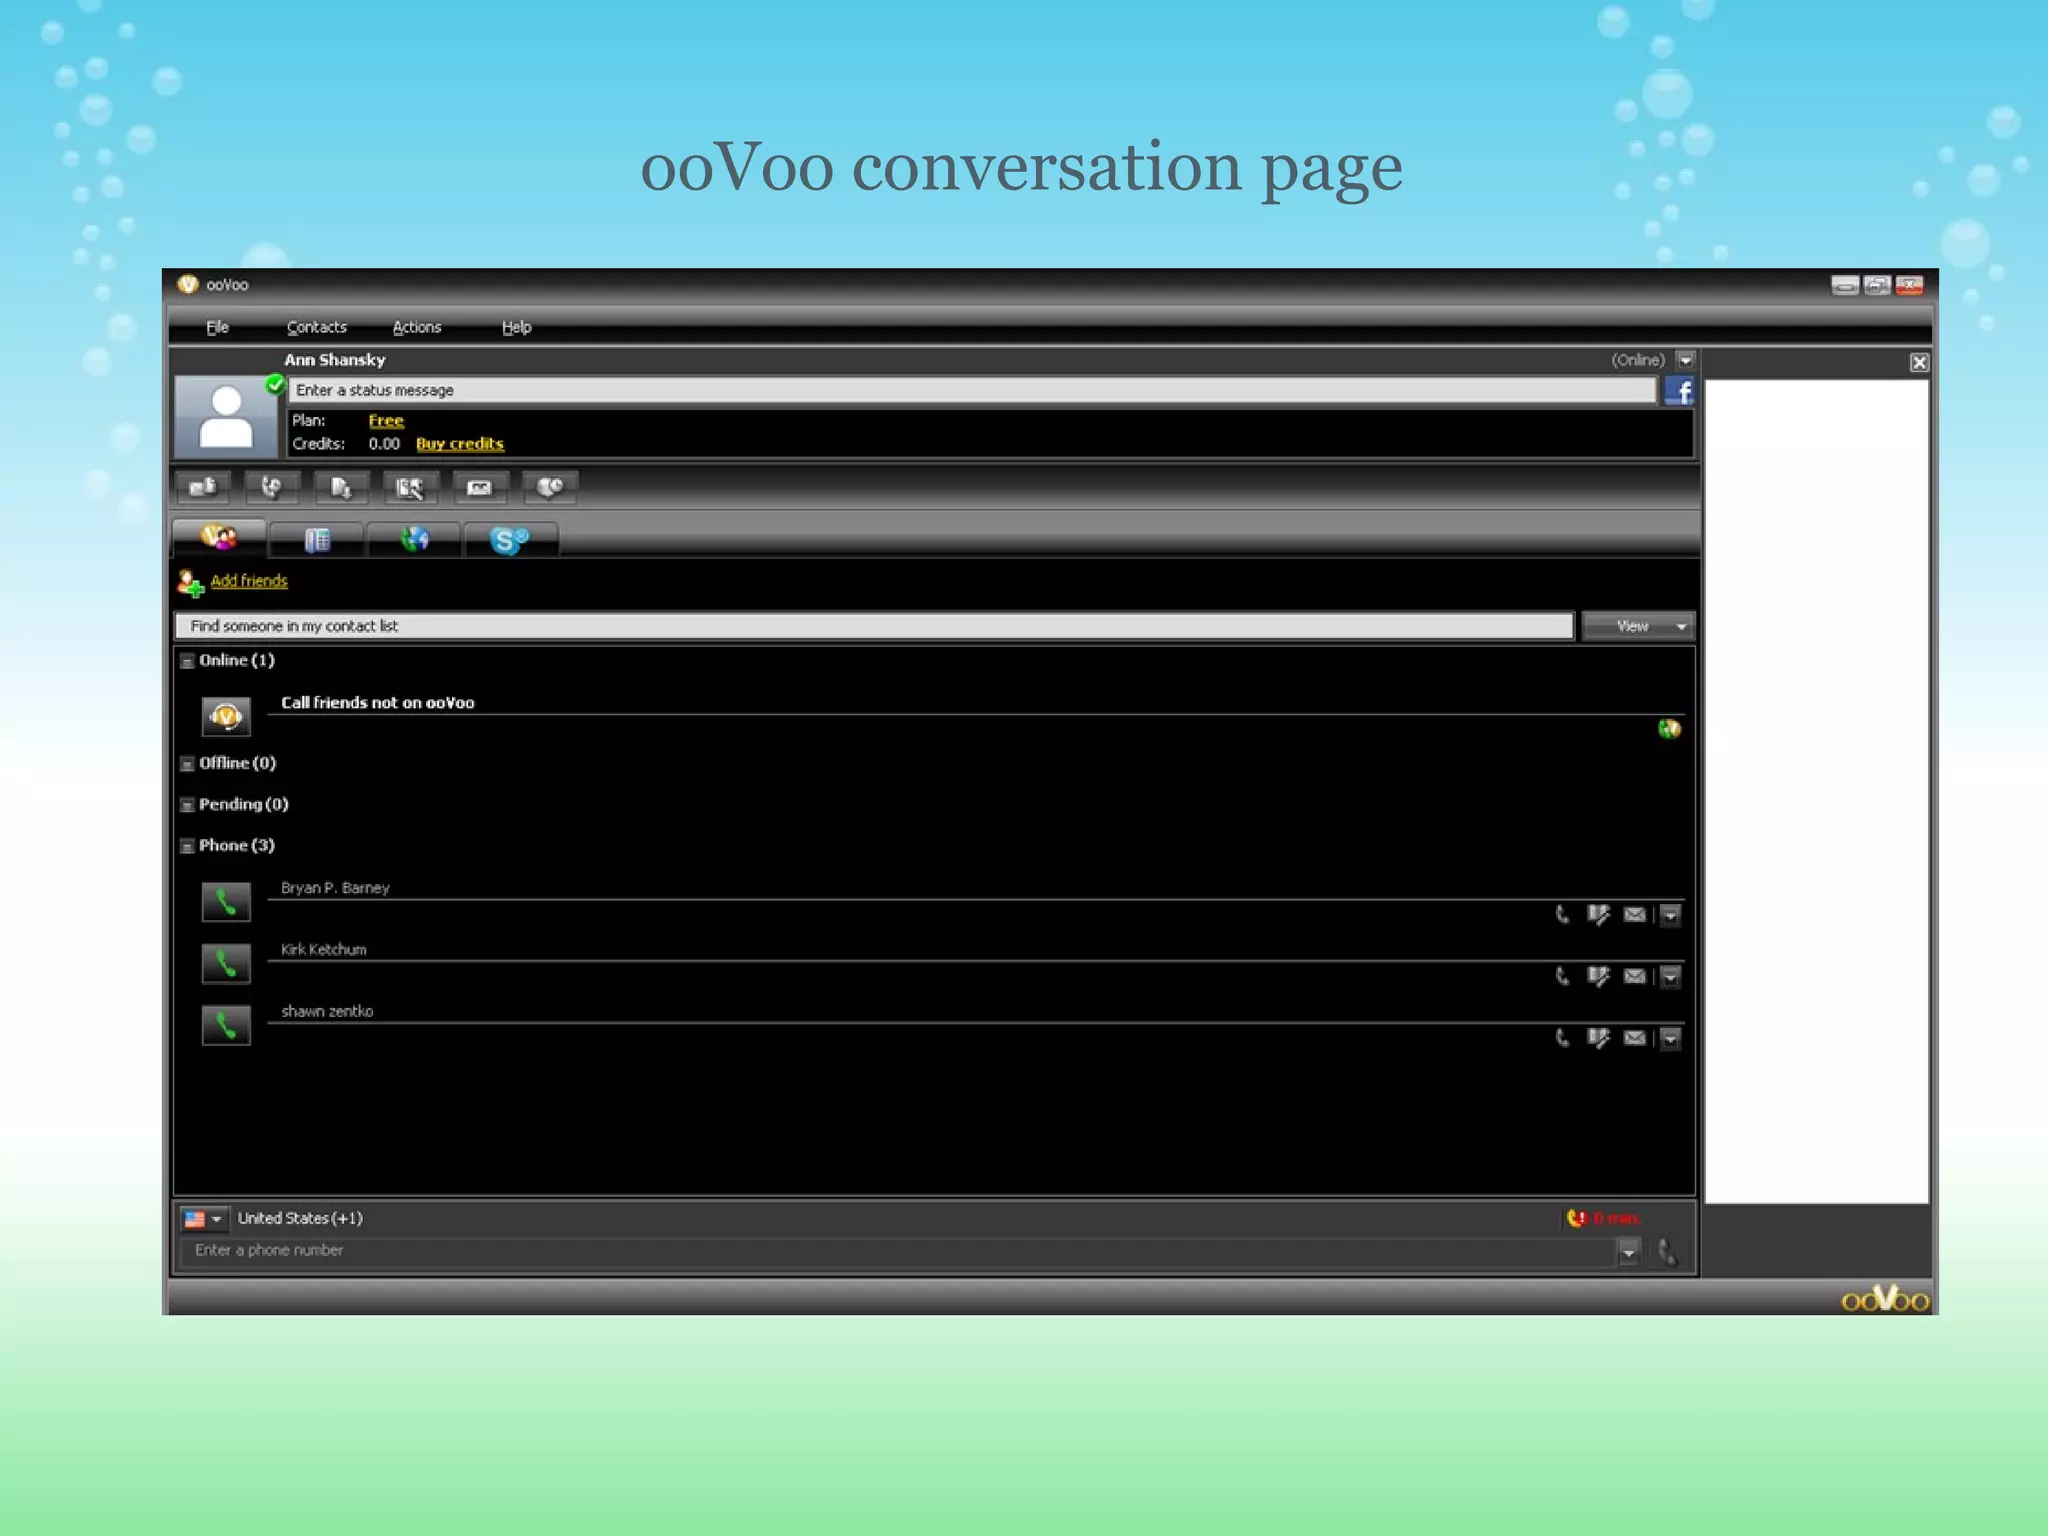The height and width of the screenshot is (1536, 2048).
Task: Open more options dropdown for shawn zentko
Action: coord(1671,1039)
